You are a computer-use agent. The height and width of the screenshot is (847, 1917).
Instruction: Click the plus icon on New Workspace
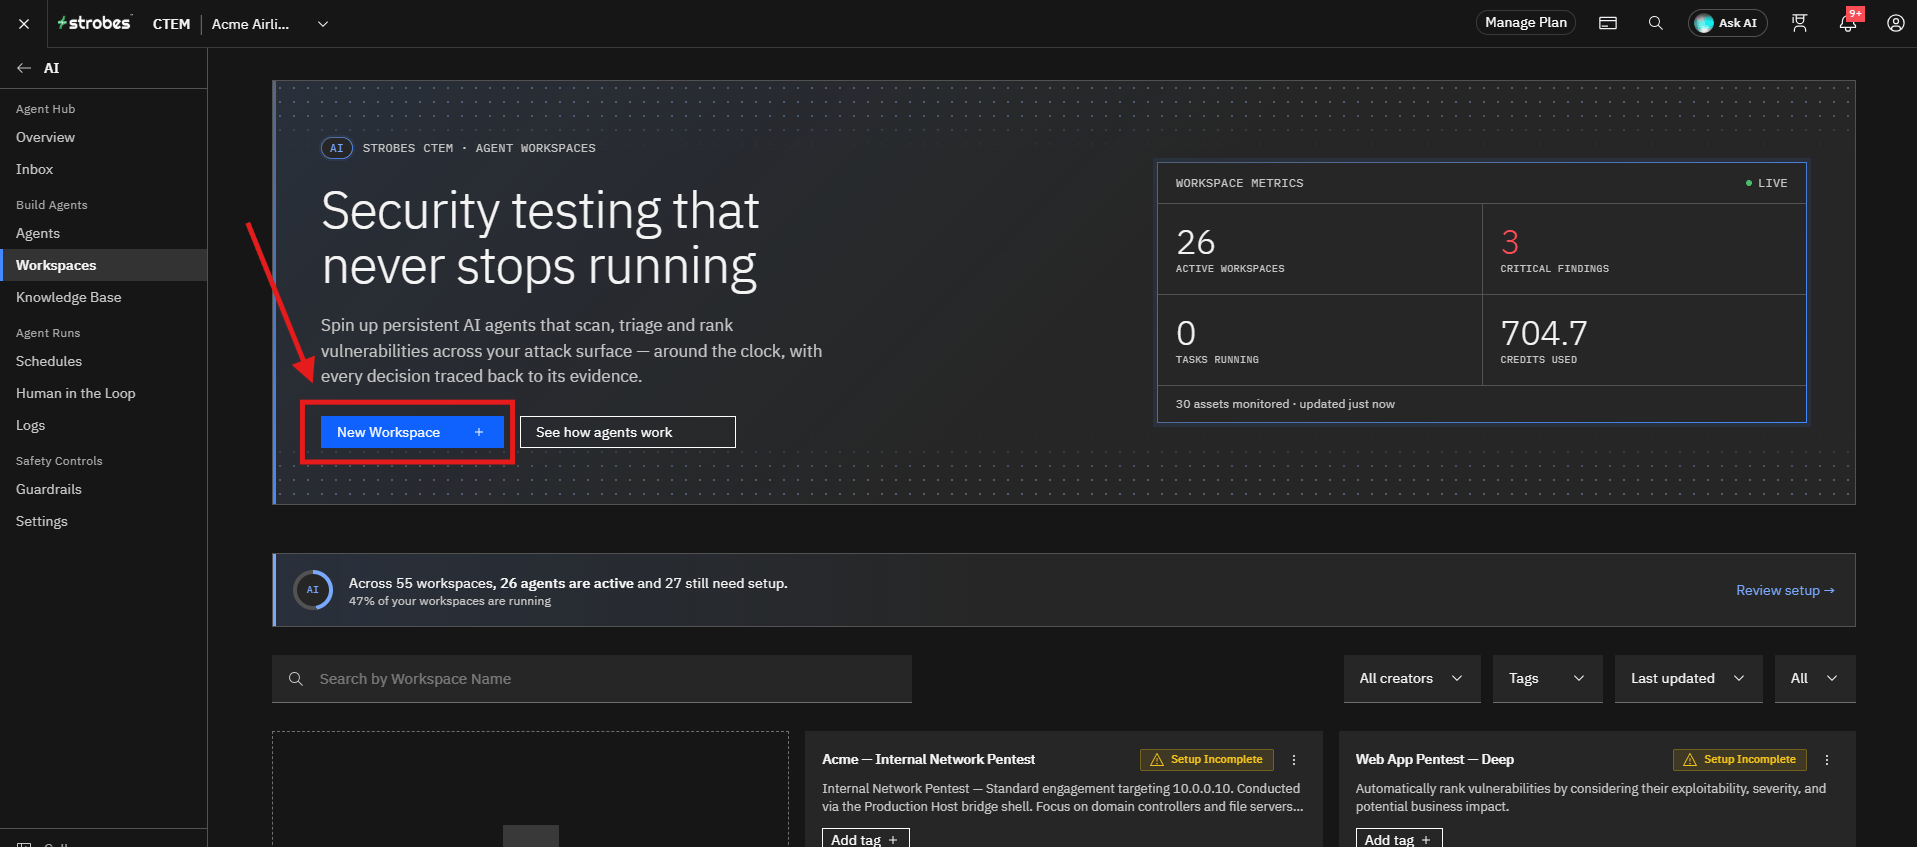479,432
